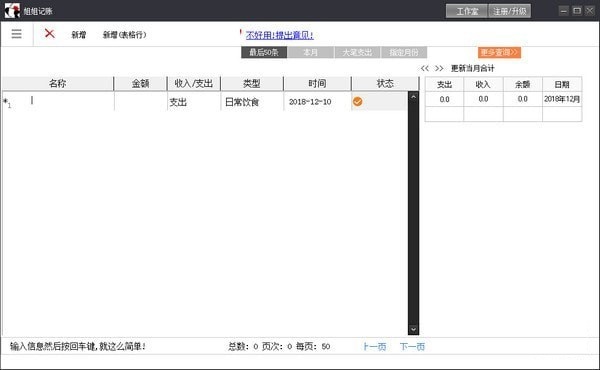Click the 金额 column header
The image size is (600, 370).
[x=140, y=83]
